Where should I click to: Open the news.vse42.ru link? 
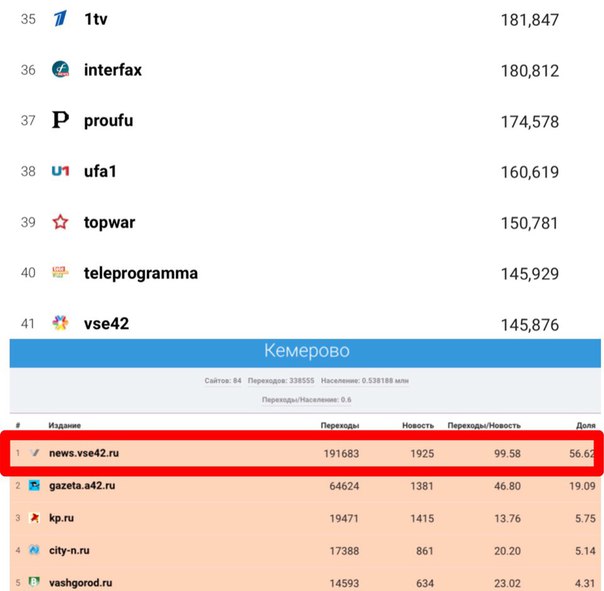pyautogui.click(x=84, y=453)
